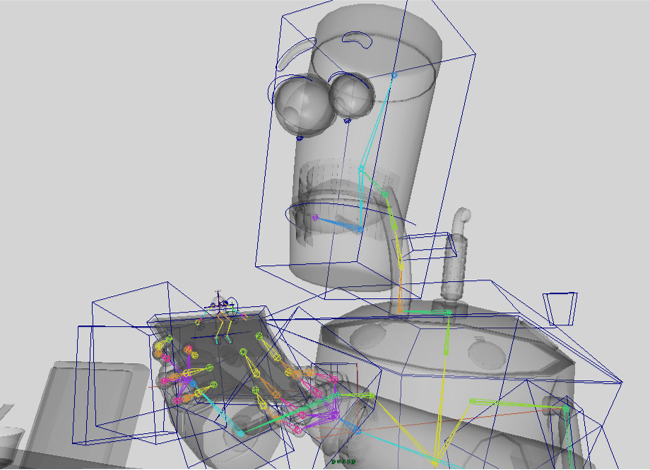This screenshot has height=470, width=650.
Task: Click the yellow spine joint at bottom
Action: (435, 462)
